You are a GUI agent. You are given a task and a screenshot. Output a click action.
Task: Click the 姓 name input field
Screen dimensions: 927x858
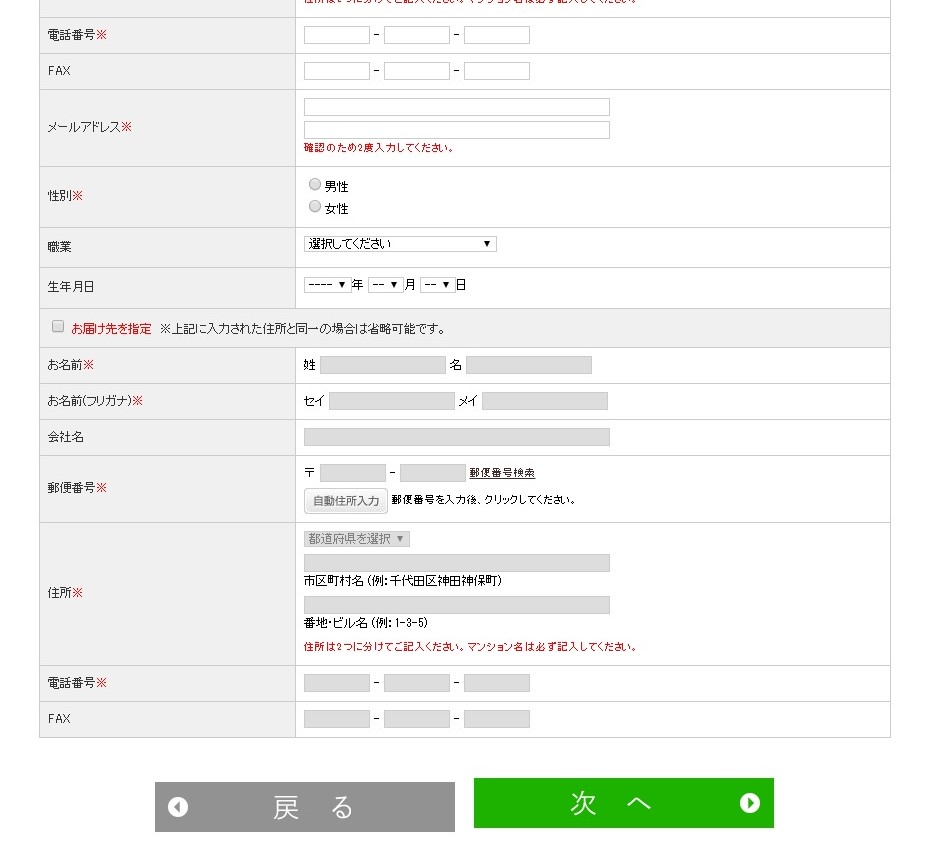coord(383,365)
